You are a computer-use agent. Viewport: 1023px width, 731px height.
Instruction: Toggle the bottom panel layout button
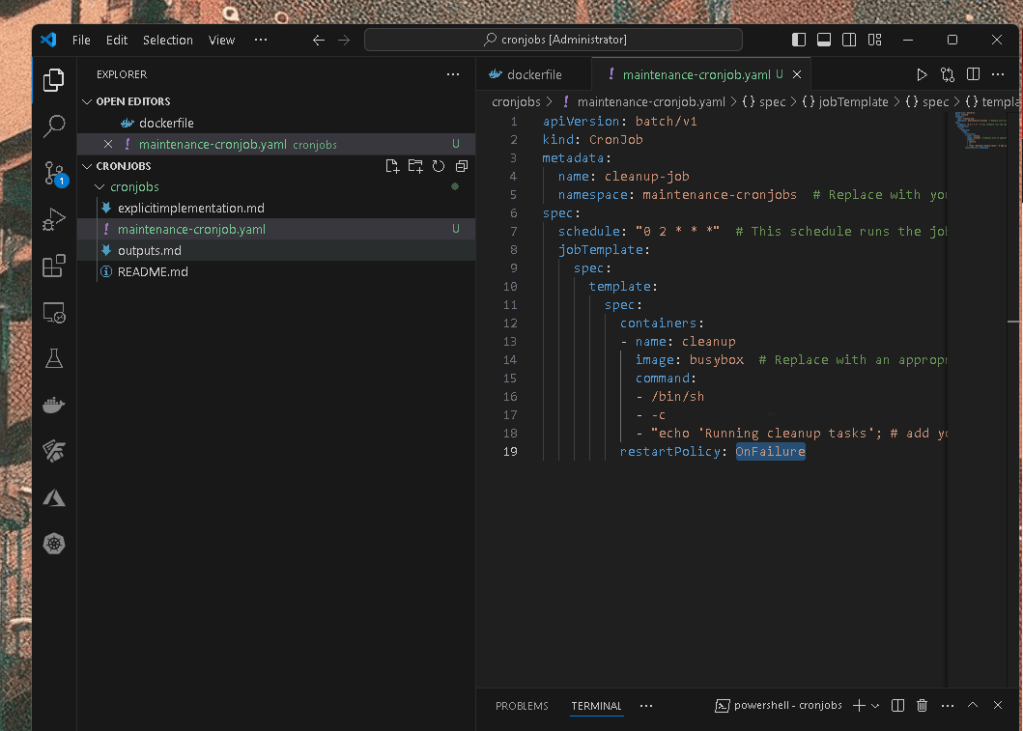(x=824, y=40)
